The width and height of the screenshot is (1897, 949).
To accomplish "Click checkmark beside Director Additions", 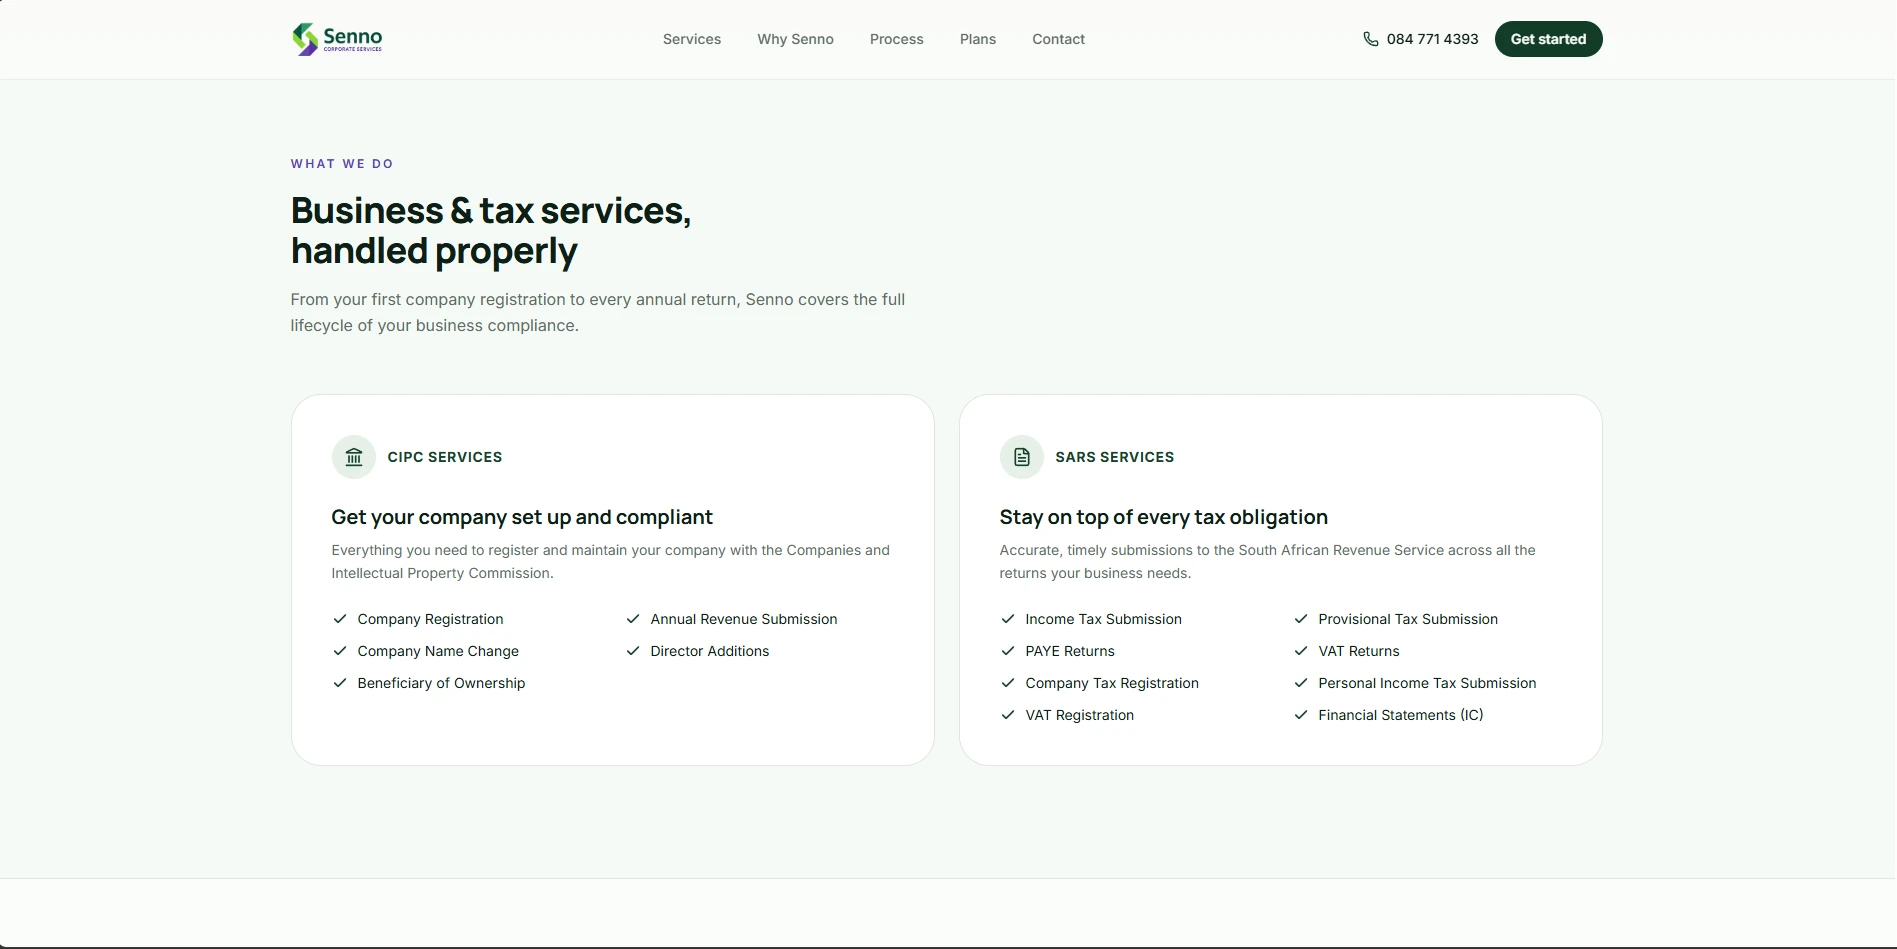I will [x=633, y=651].
